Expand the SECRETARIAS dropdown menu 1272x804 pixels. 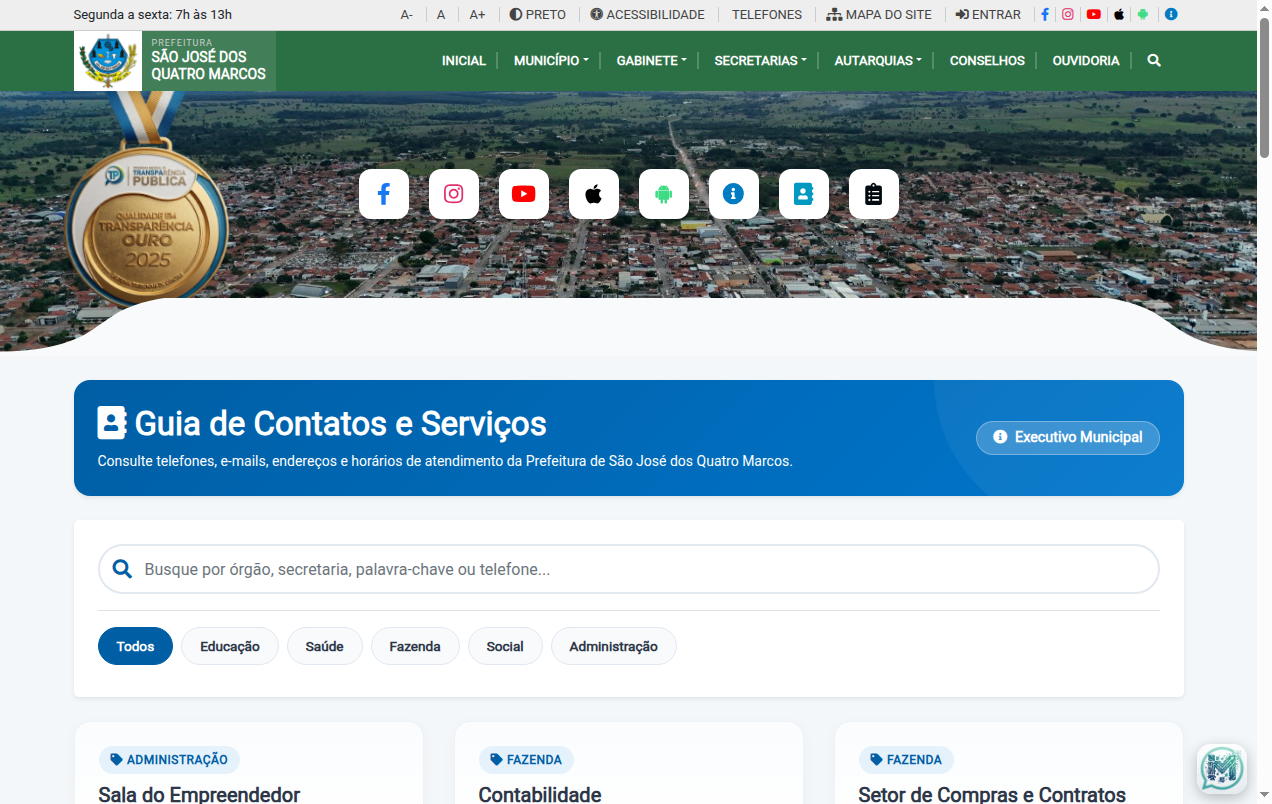tap(760, 61)
